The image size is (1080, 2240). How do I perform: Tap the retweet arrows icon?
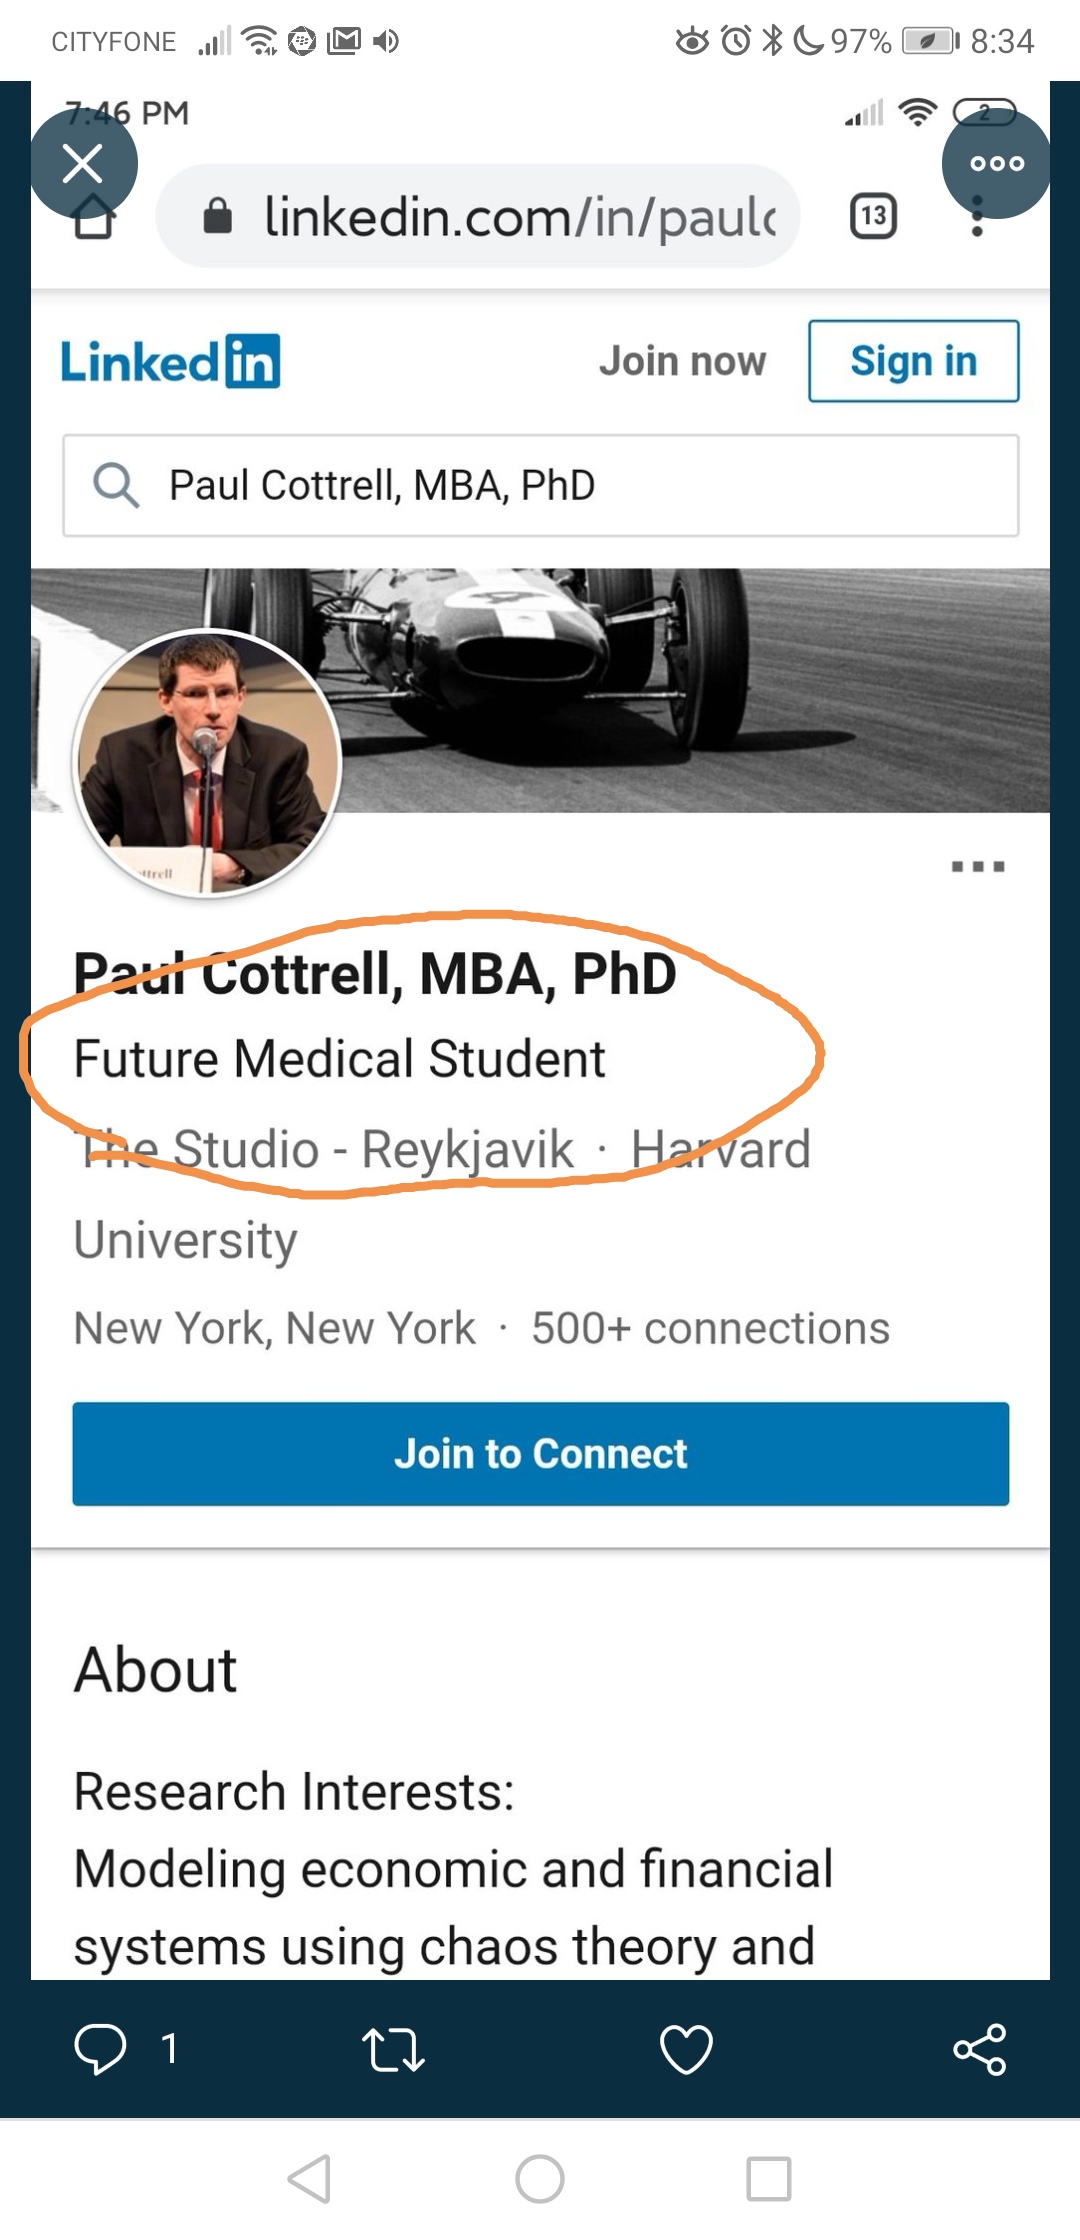[393, 2048]
